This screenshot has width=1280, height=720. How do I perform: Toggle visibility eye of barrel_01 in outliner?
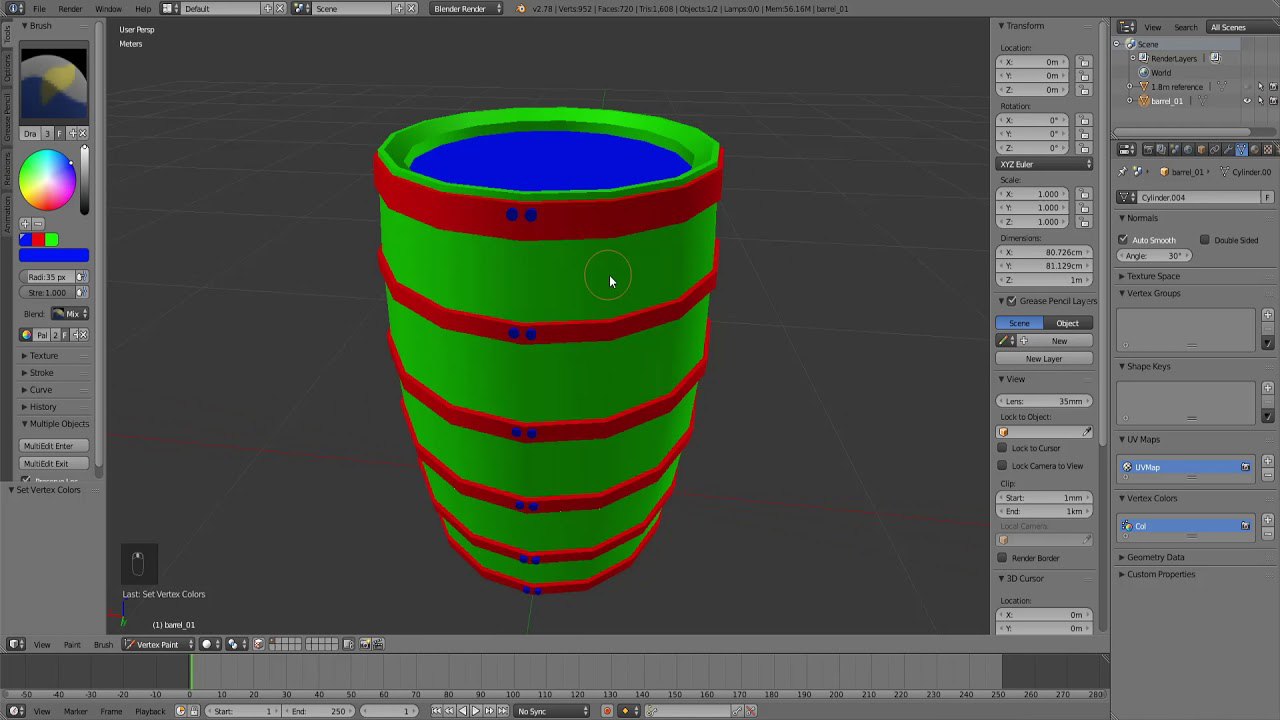tap(1247, 101)
